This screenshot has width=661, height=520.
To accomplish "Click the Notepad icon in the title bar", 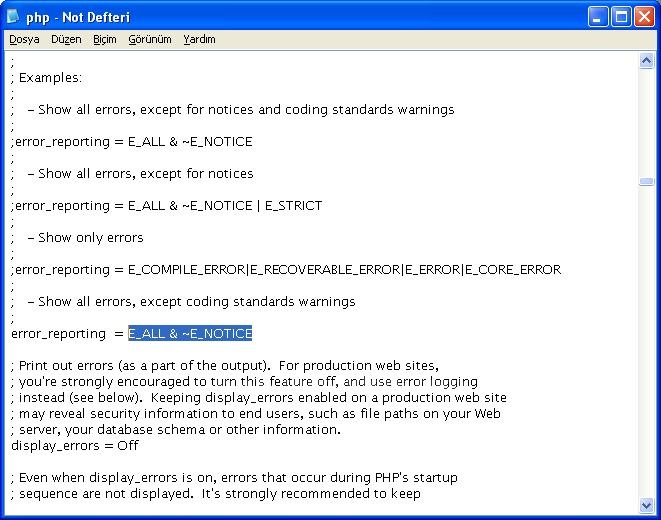I will pyautogui.click(x=13, y=16).
